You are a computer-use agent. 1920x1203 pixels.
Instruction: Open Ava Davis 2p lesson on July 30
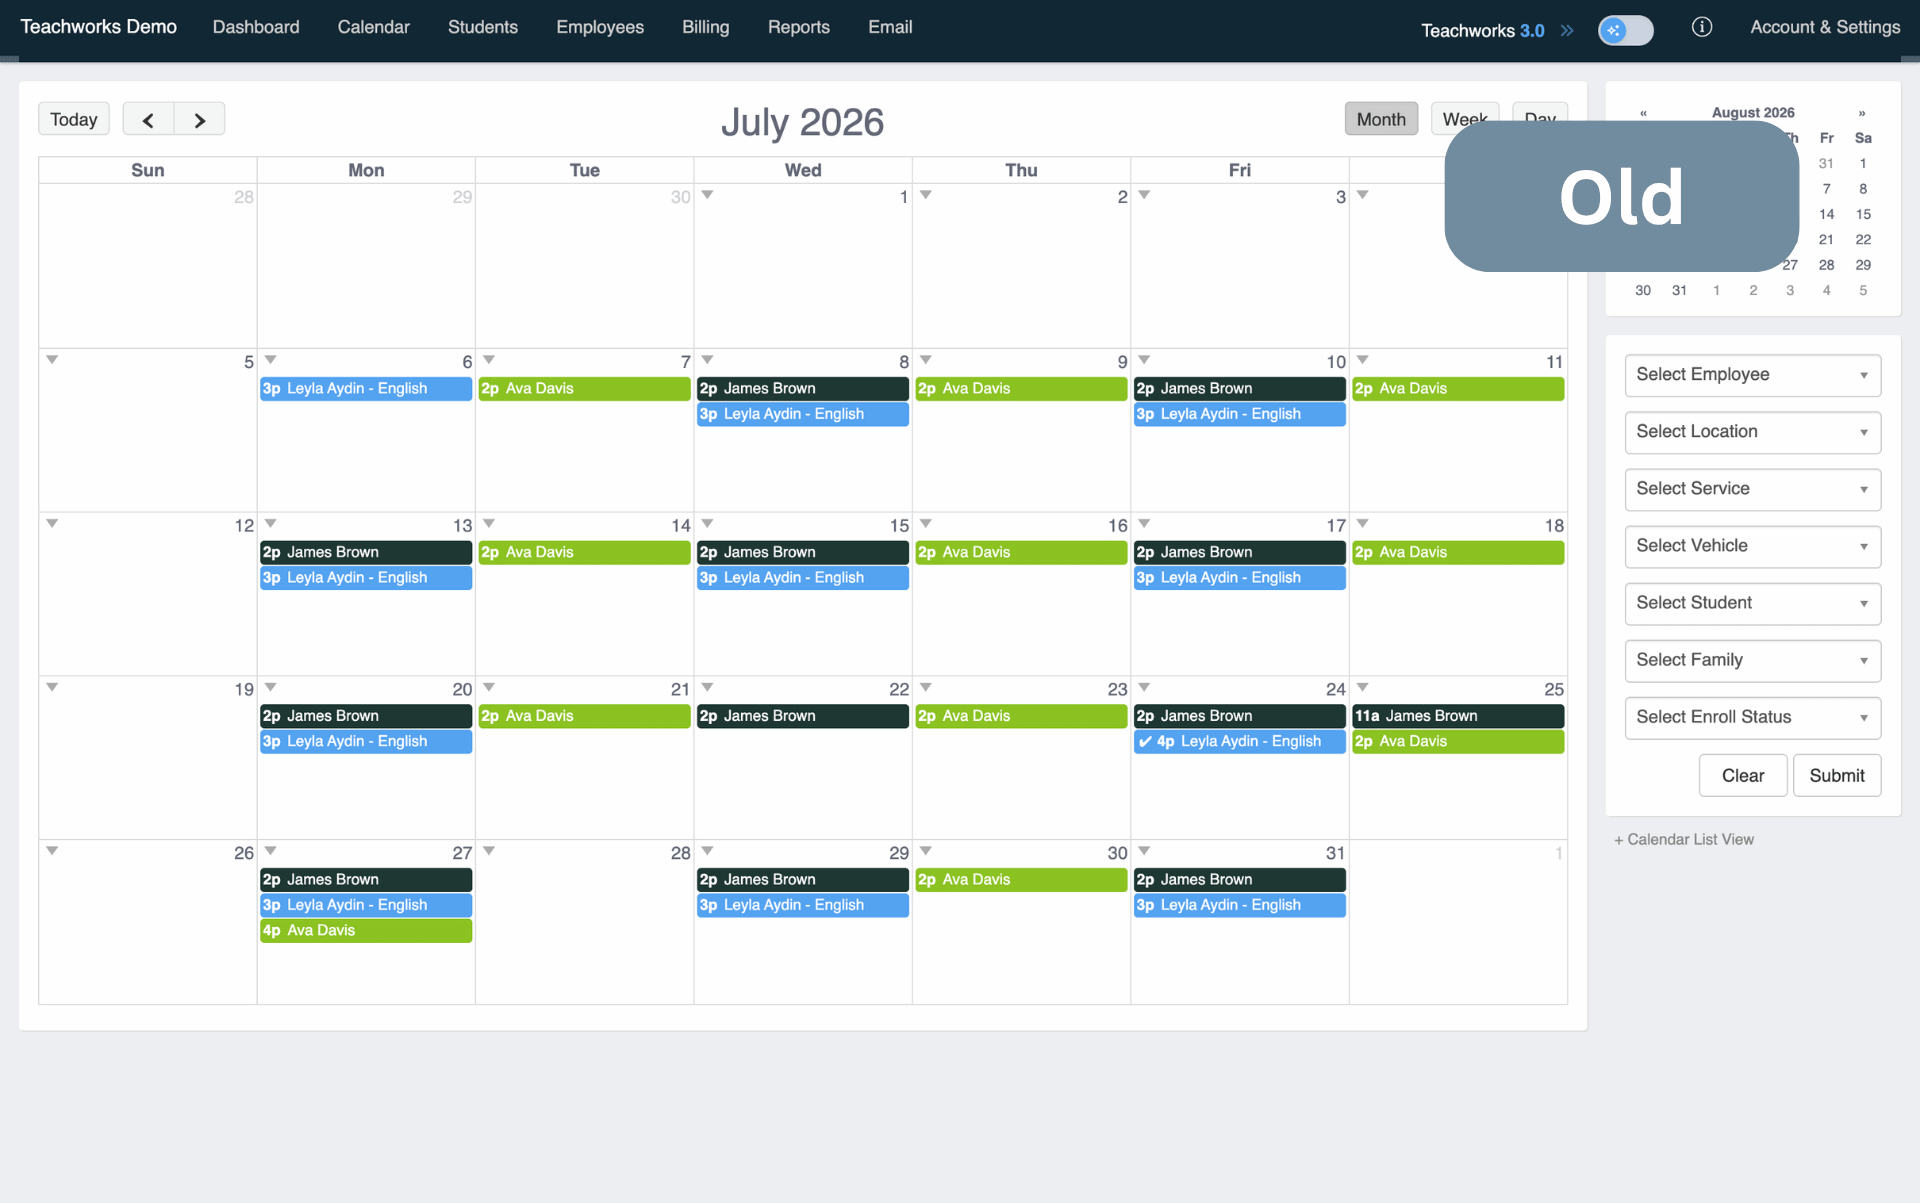click(x=1022, y=880)
